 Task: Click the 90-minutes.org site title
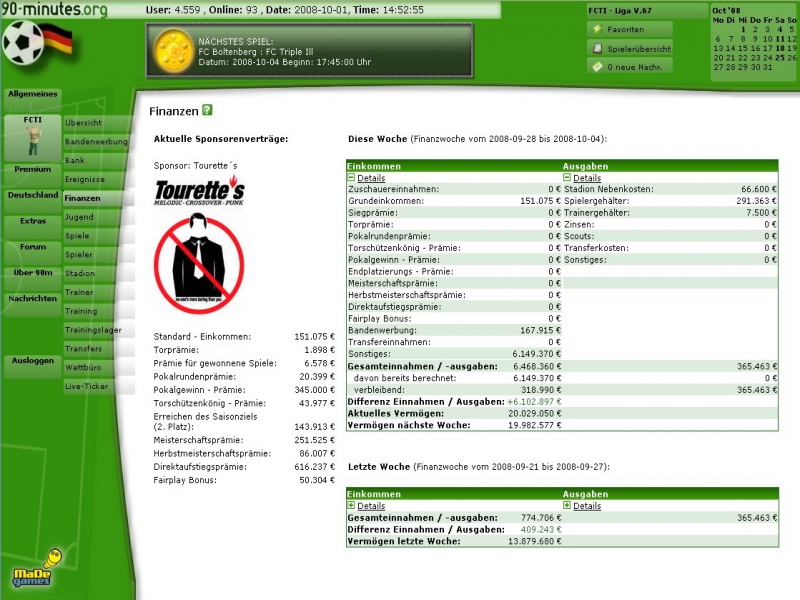[x=55, y=9]
